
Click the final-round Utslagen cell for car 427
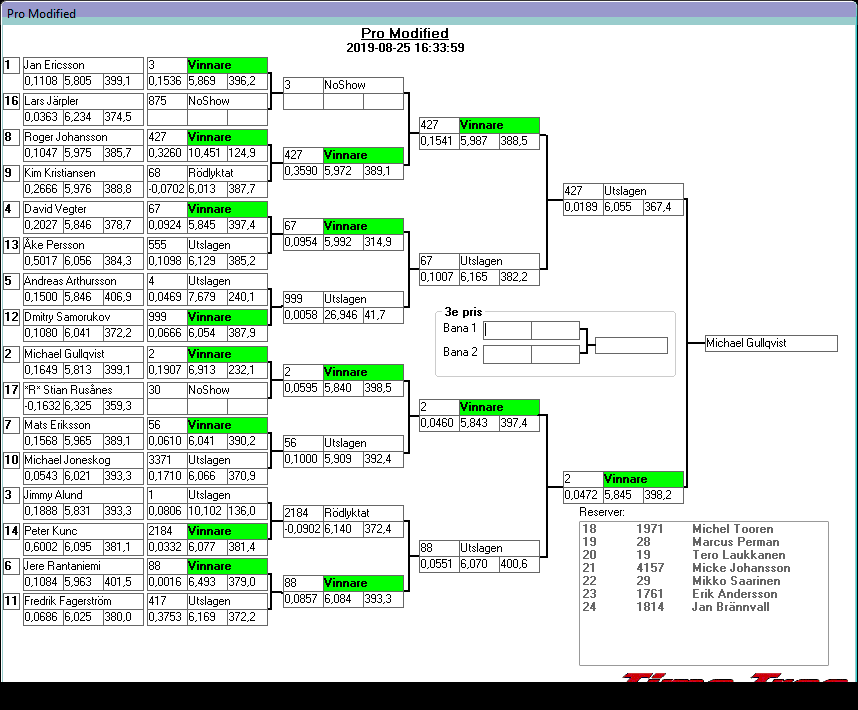coord(643,191)
